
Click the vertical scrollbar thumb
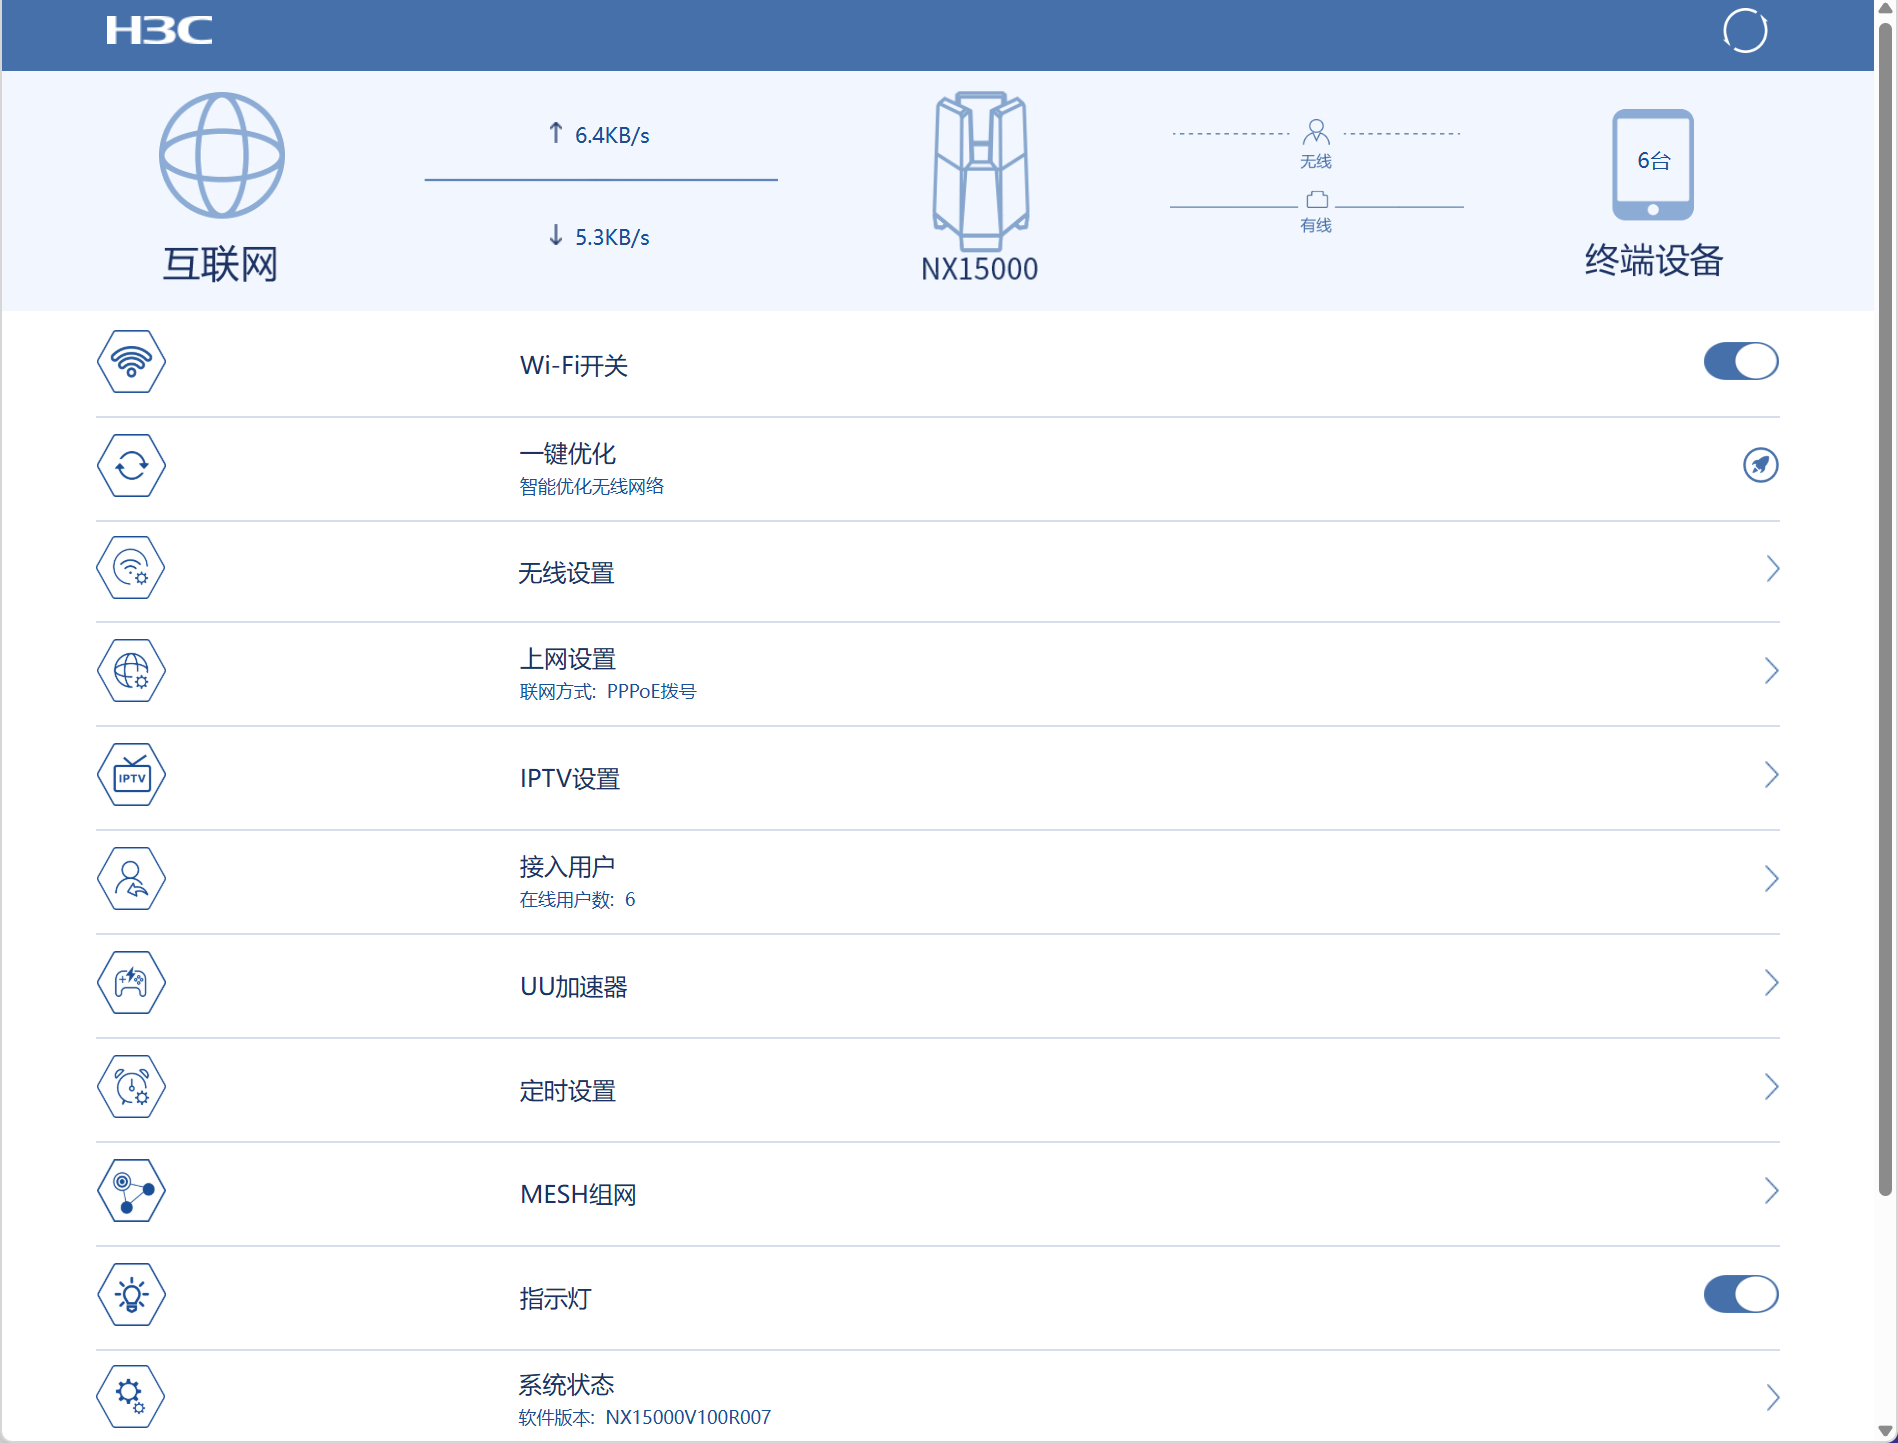tap(1885, 610)
